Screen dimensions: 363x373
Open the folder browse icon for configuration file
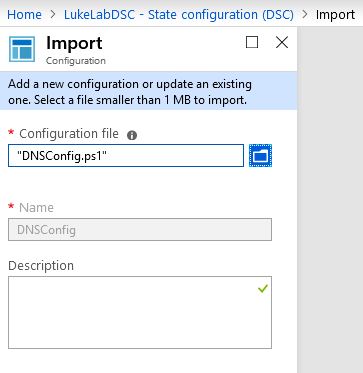[260, 155]
